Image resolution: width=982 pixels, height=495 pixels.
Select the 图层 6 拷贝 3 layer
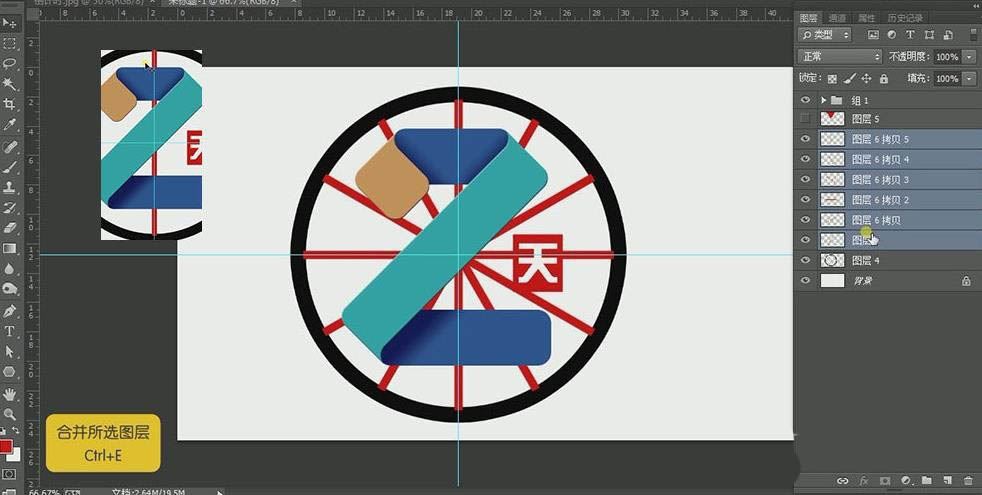tap(880, 180)
